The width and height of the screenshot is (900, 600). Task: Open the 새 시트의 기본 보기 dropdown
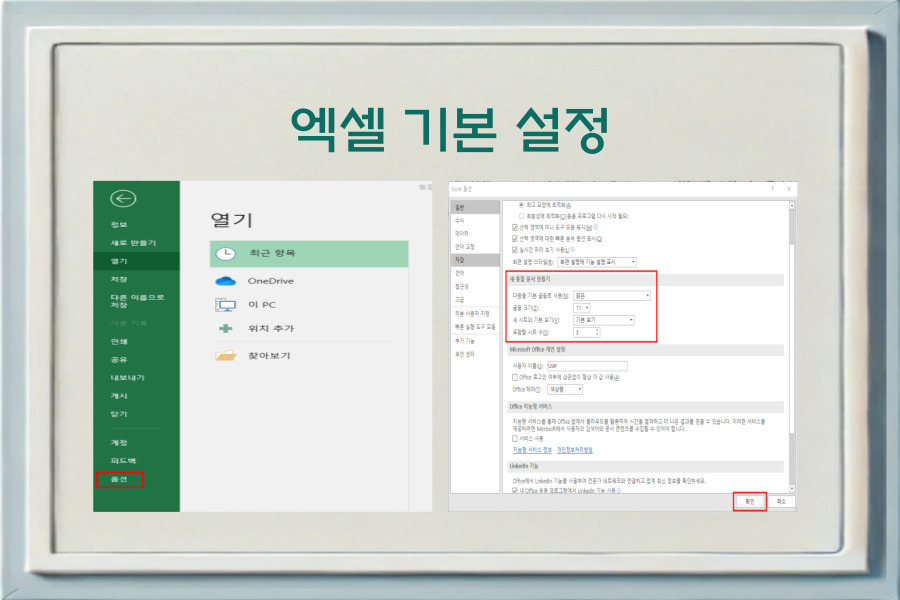click(604, 320)
